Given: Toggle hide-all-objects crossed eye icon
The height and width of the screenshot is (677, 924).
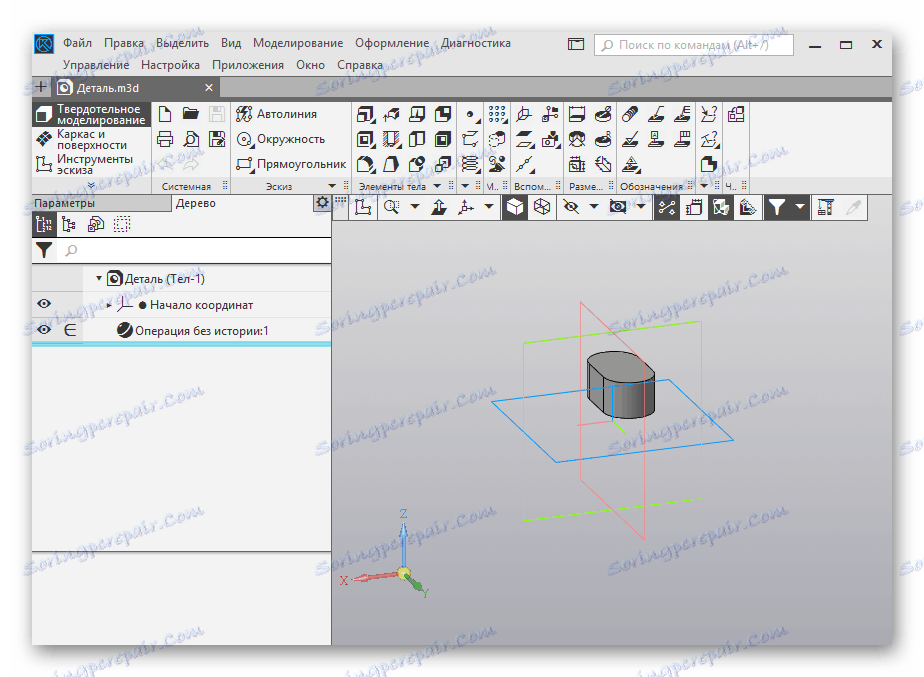Looking at the screenshot, I should 571,207.
